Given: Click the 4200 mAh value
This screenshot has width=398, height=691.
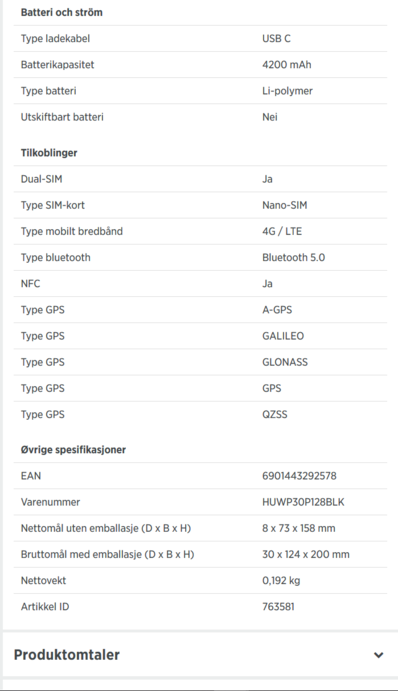Looking at the screenshot, I should 286,65.
